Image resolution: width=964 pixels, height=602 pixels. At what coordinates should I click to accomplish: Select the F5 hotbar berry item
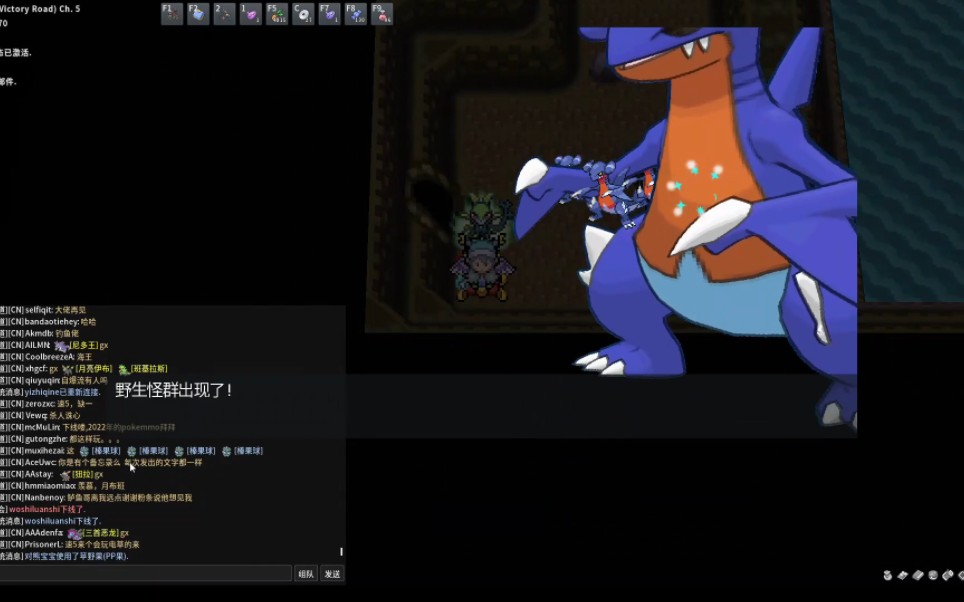[x=277, y=14]
